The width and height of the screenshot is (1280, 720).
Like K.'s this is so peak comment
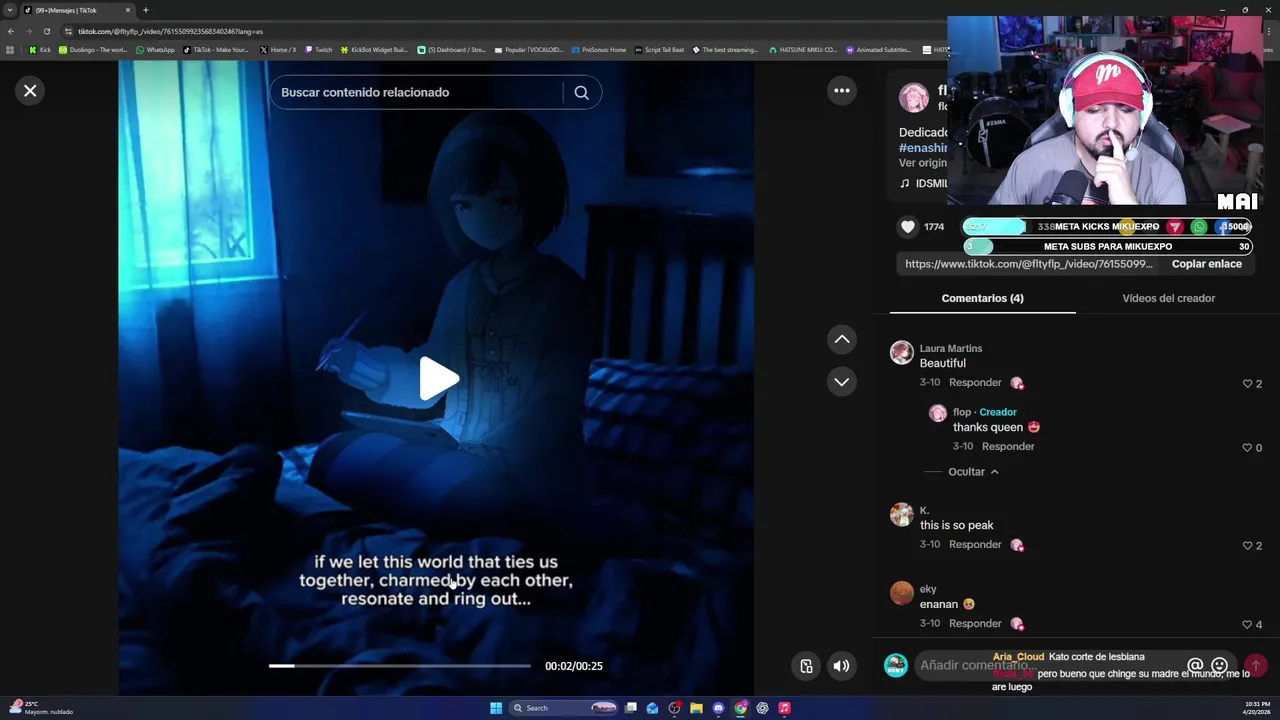pos(1247,546)
